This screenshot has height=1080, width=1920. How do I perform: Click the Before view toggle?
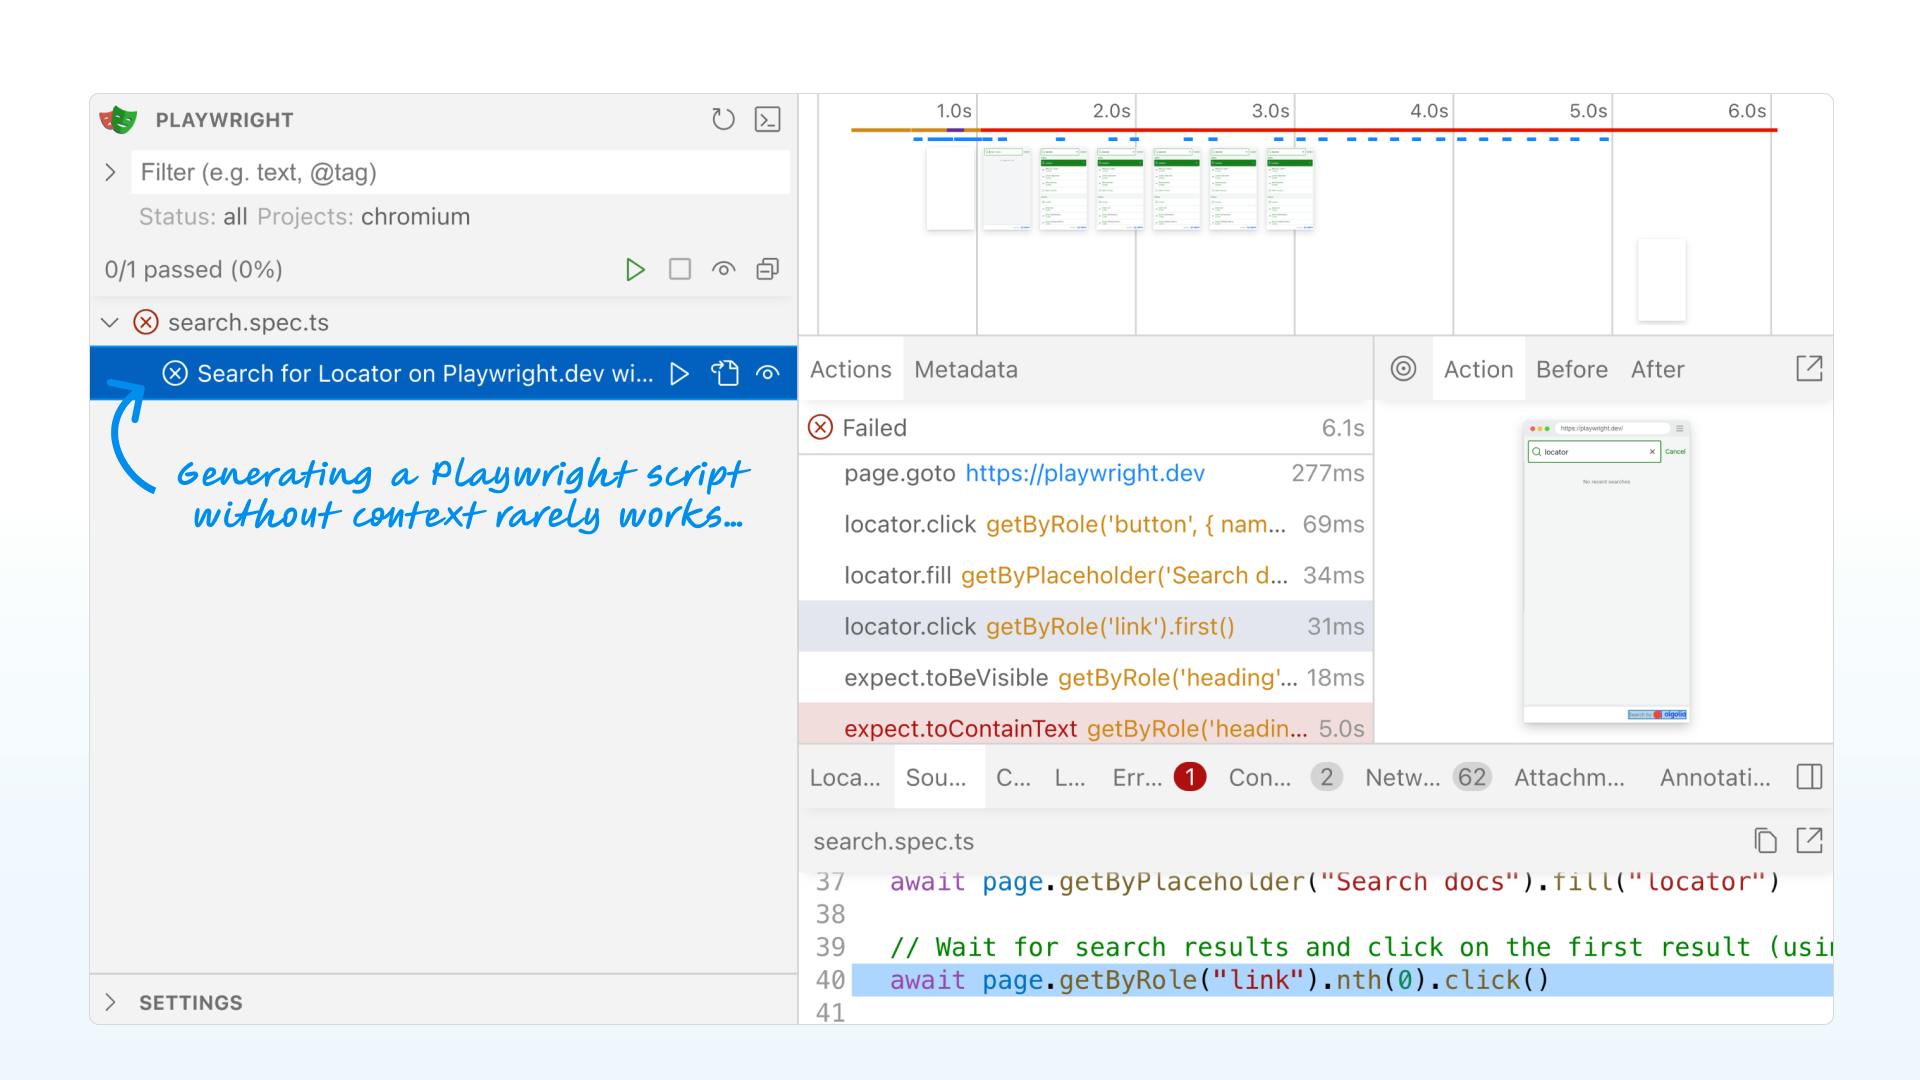1572,369
